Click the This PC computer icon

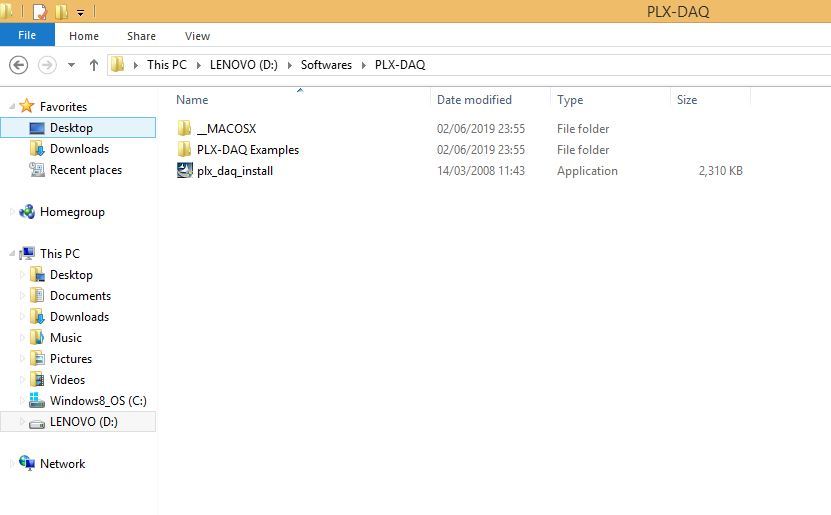26,254
